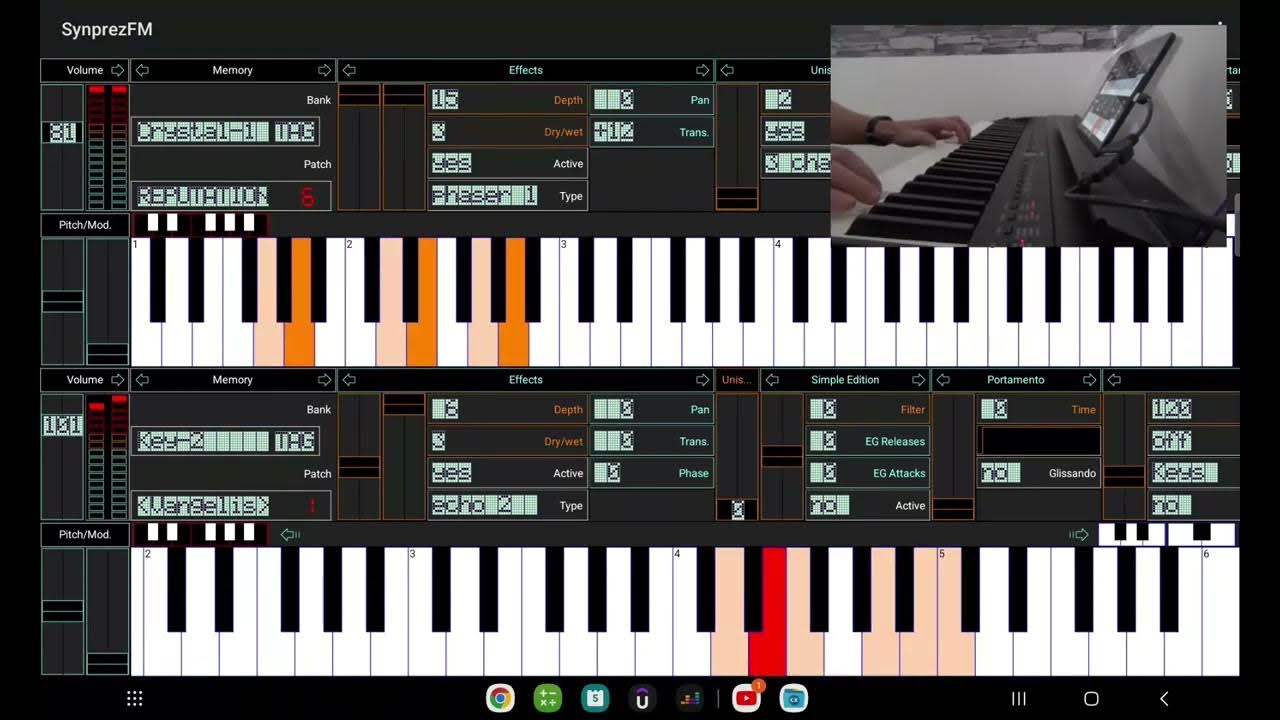
Task: Click the right arrow of Portamento panel
Action: (x=1089, y=380)
